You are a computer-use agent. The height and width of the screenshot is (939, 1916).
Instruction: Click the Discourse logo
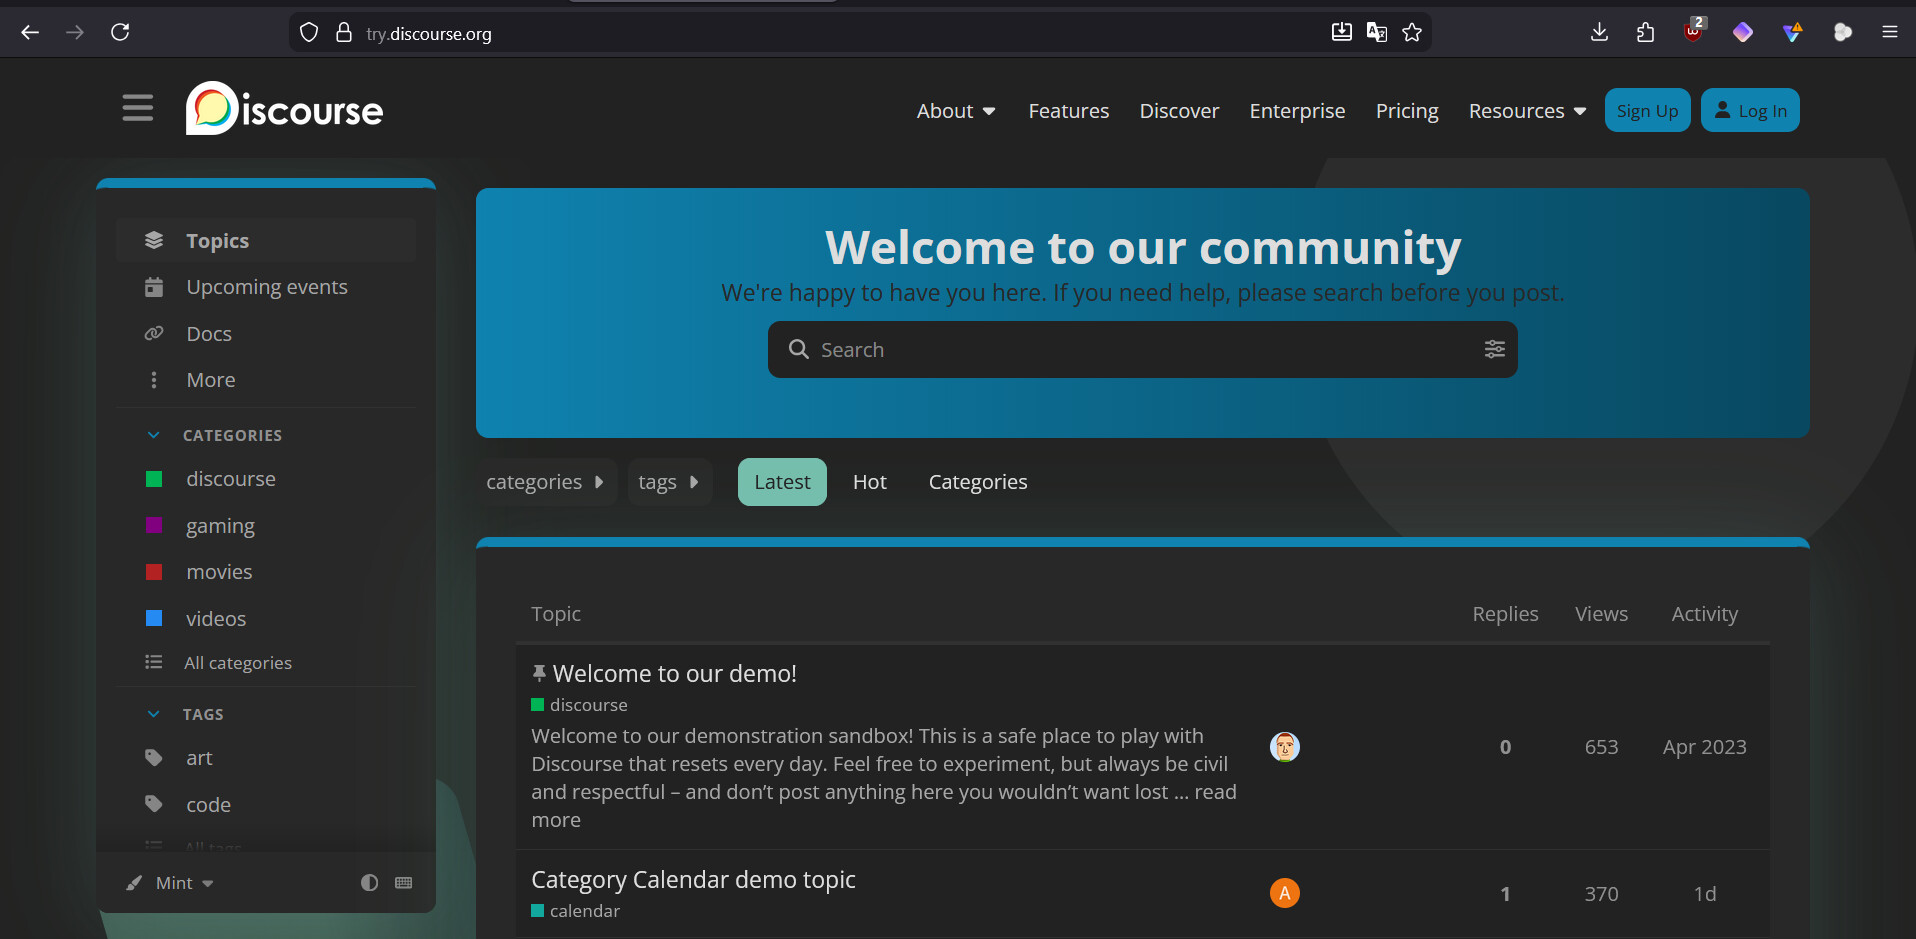tap(284, 109)
